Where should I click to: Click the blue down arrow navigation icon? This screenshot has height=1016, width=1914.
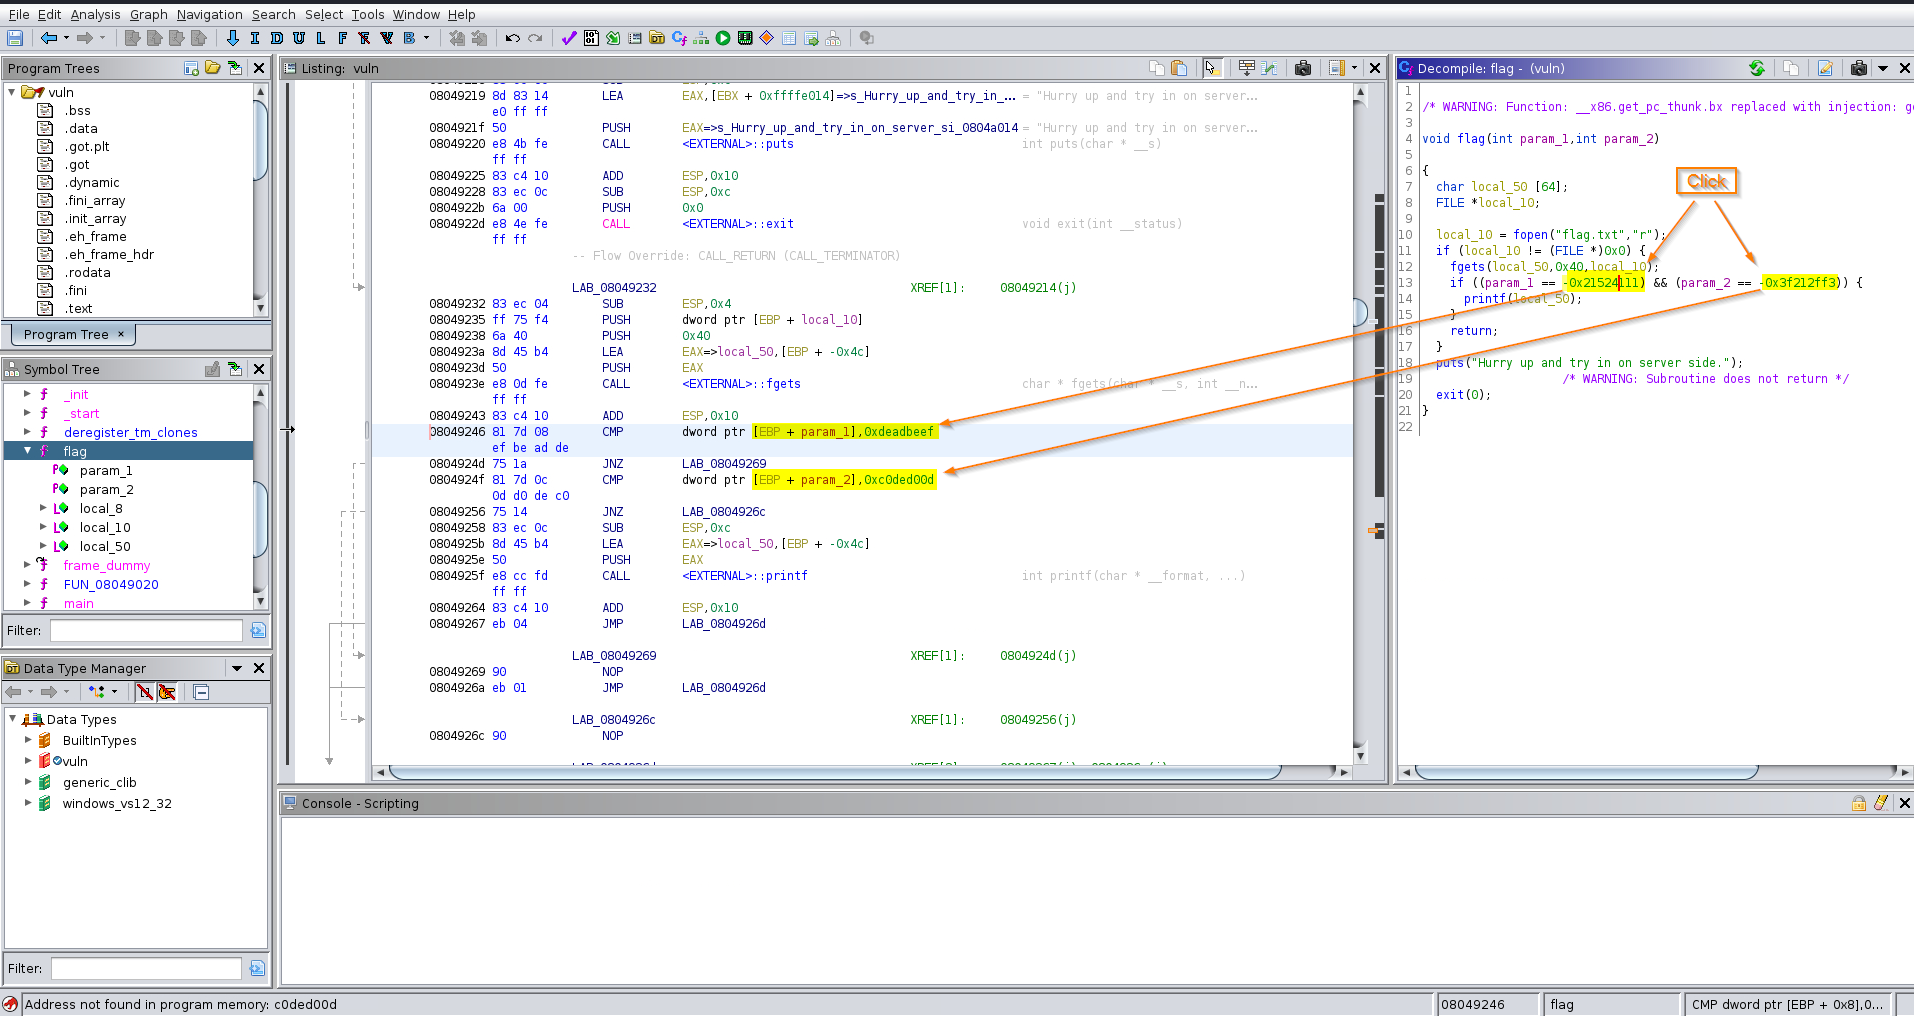[233, 38]
